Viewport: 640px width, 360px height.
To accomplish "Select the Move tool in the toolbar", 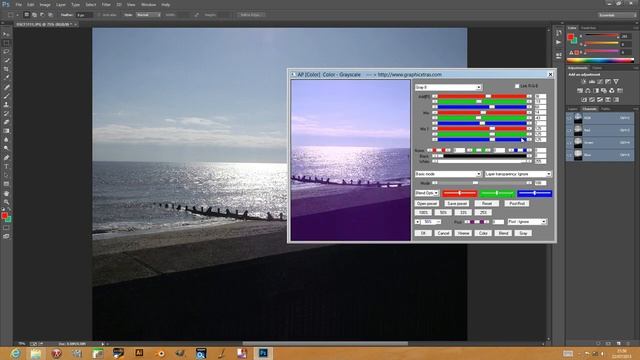I will 6,34.
